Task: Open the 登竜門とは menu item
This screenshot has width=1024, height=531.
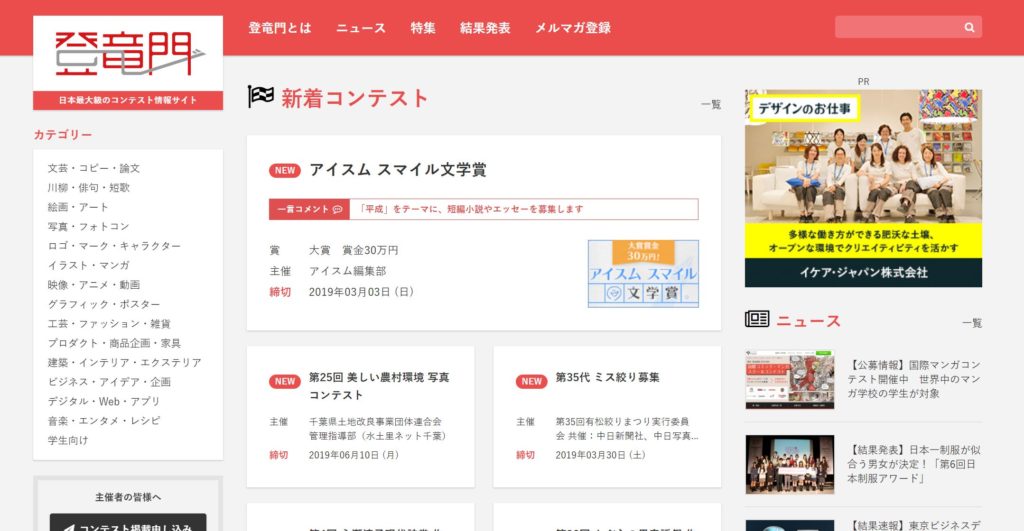Action: 280,28
